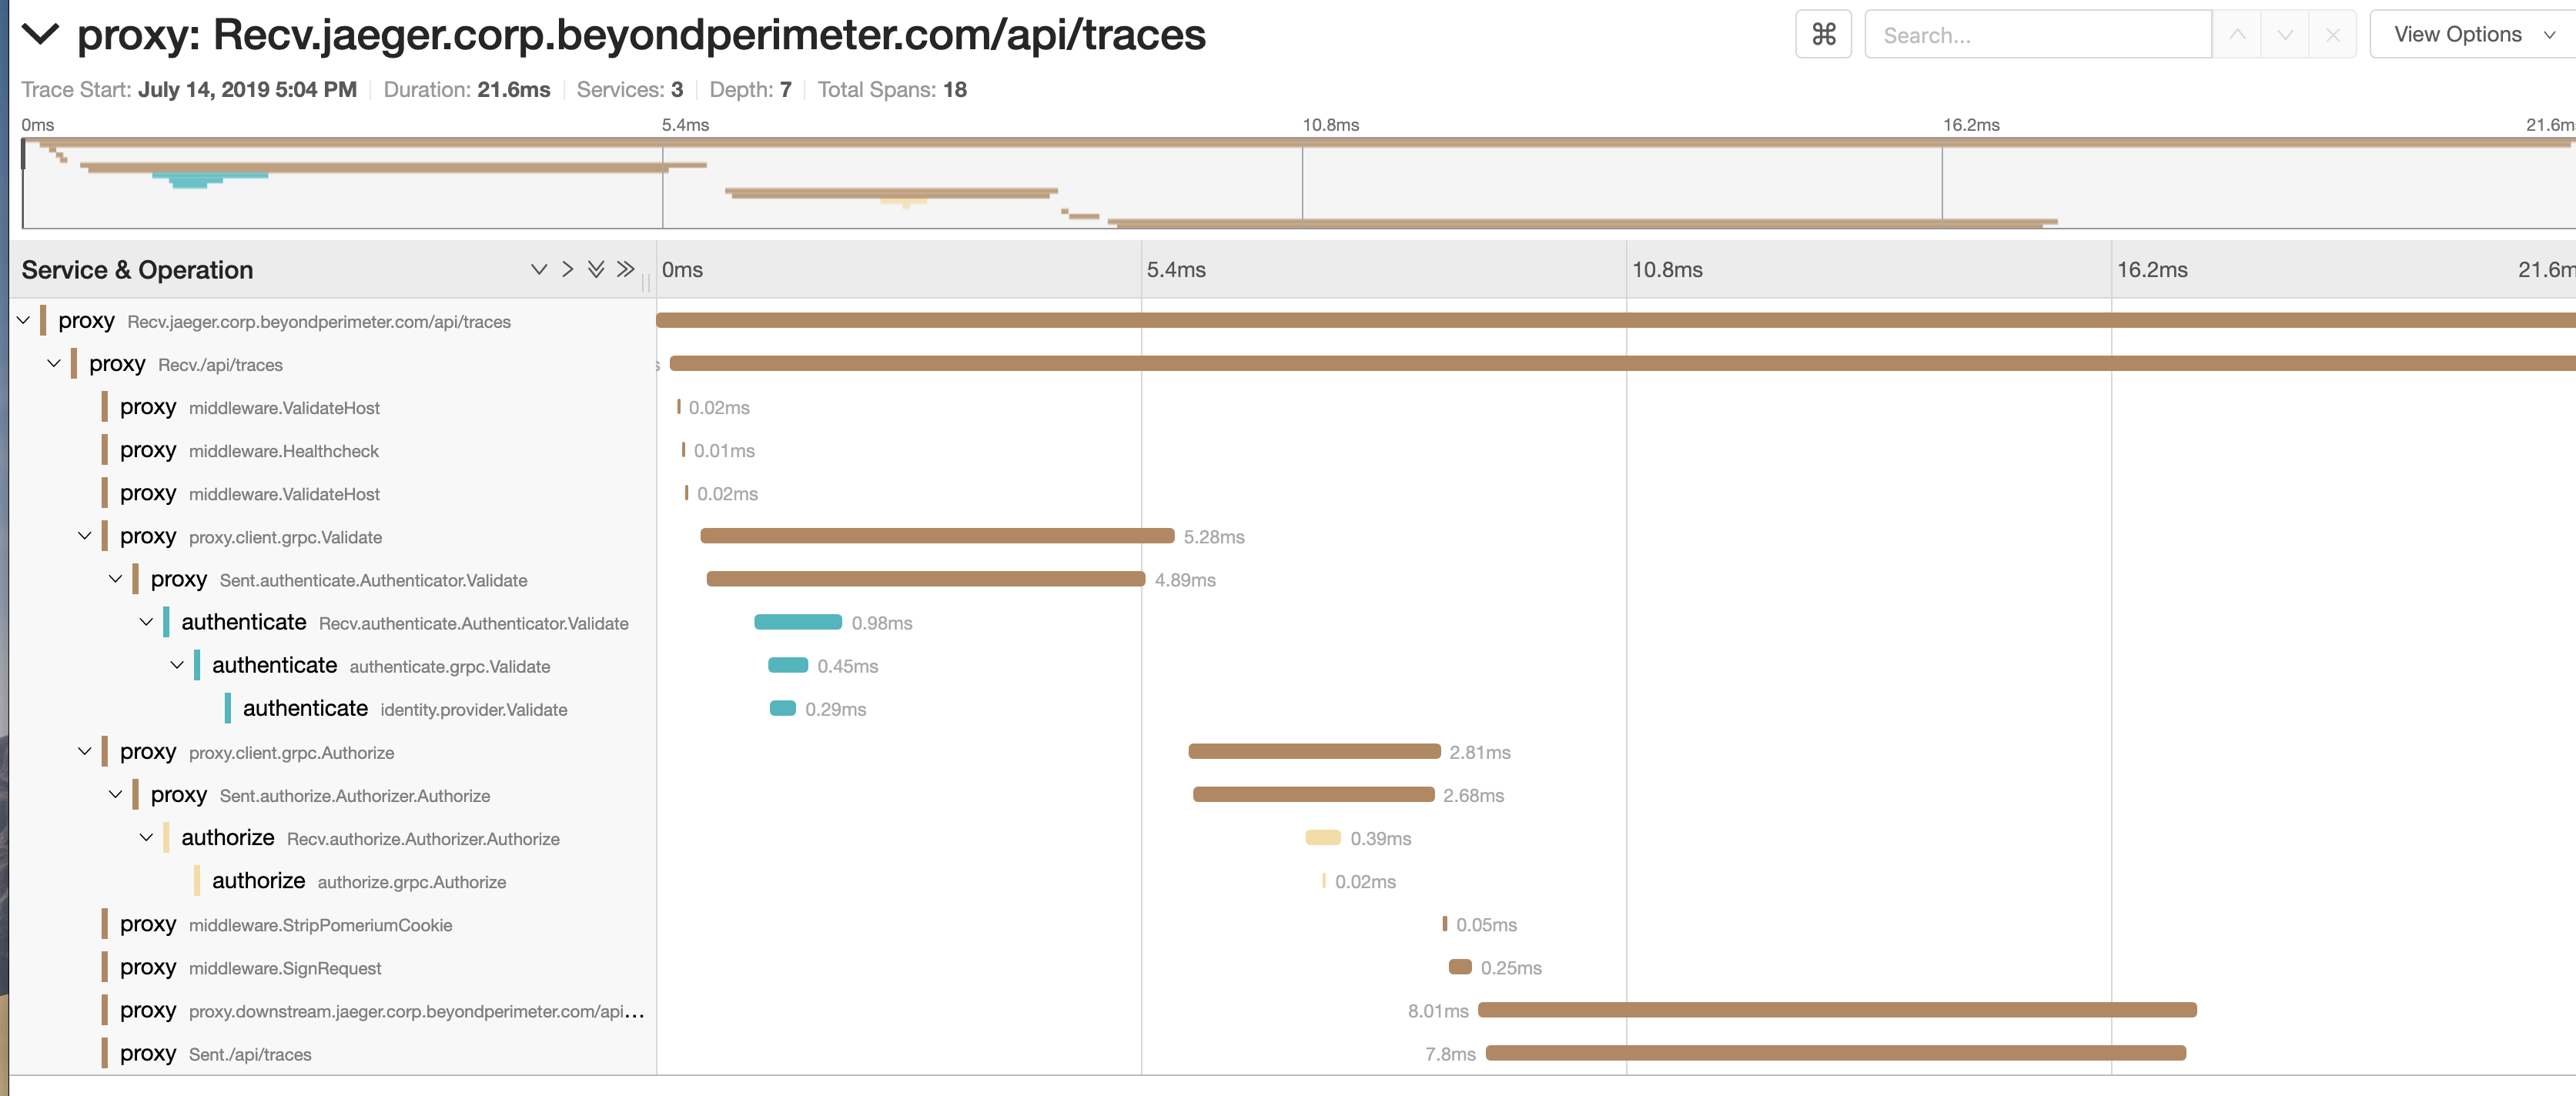Select the proxy.downstream.jaeger.corp row

click(x=333, y=1010)
